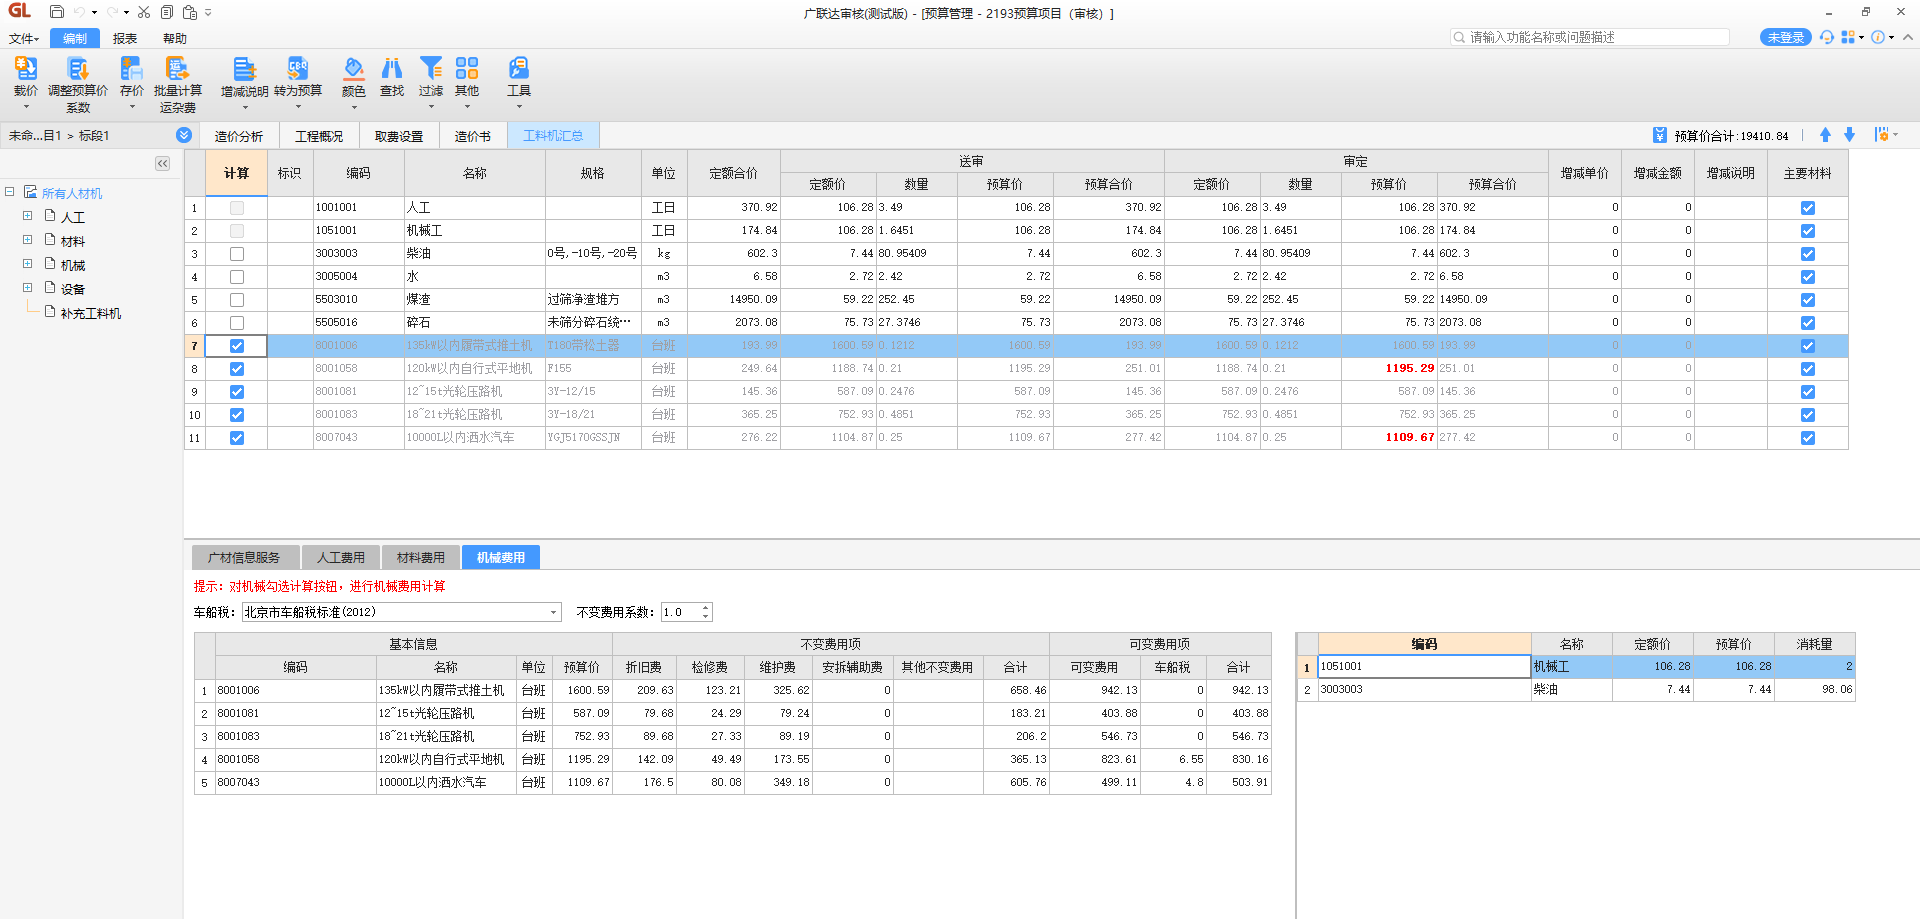Collapse the ribbon using the top-right chevron
Viewport: 1920px width, 919px height.
click(x=1907, y=37)
